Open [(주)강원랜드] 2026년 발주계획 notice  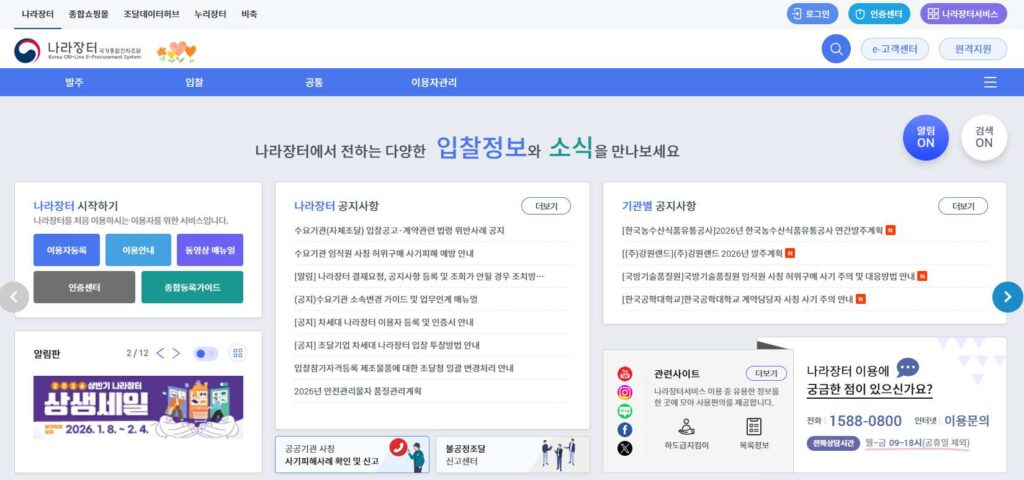click(x=702, y=253)
